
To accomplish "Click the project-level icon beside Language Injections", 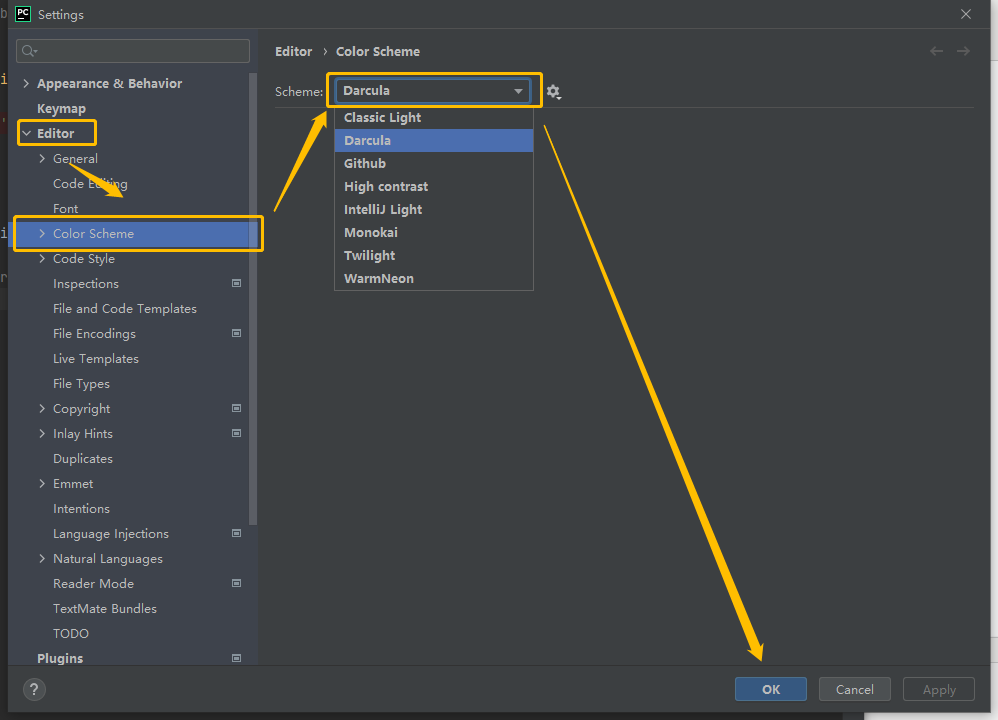I will (x=236, y=533).
